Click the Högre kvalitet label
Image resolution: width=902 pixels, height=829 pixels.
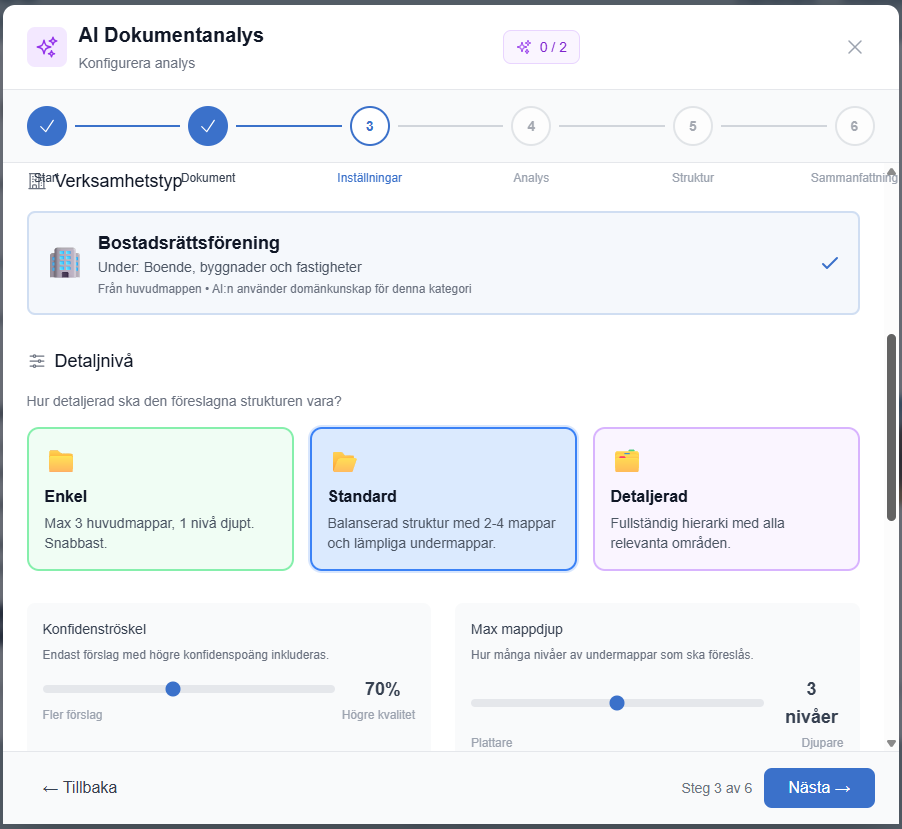(379, 715)
